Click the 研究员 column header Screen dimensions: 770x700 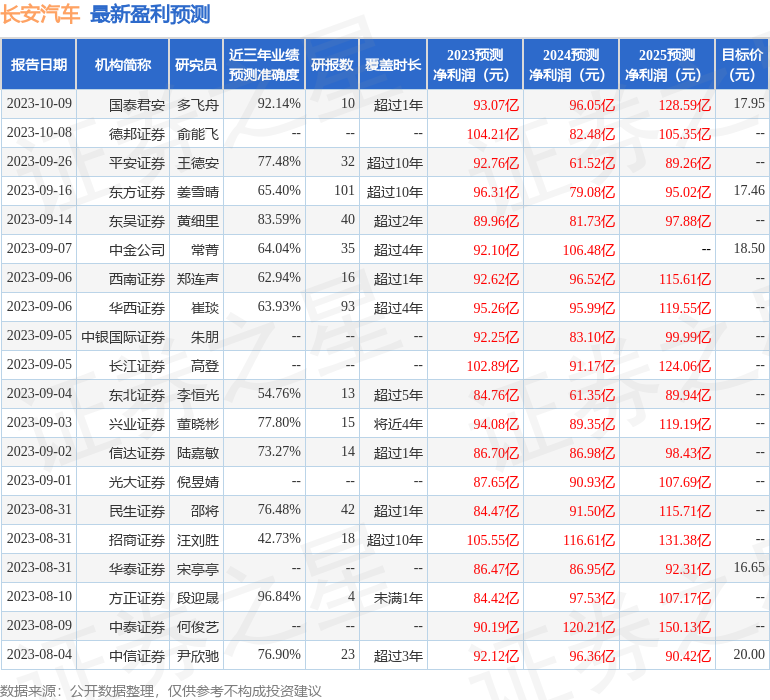tap(196, 64)
